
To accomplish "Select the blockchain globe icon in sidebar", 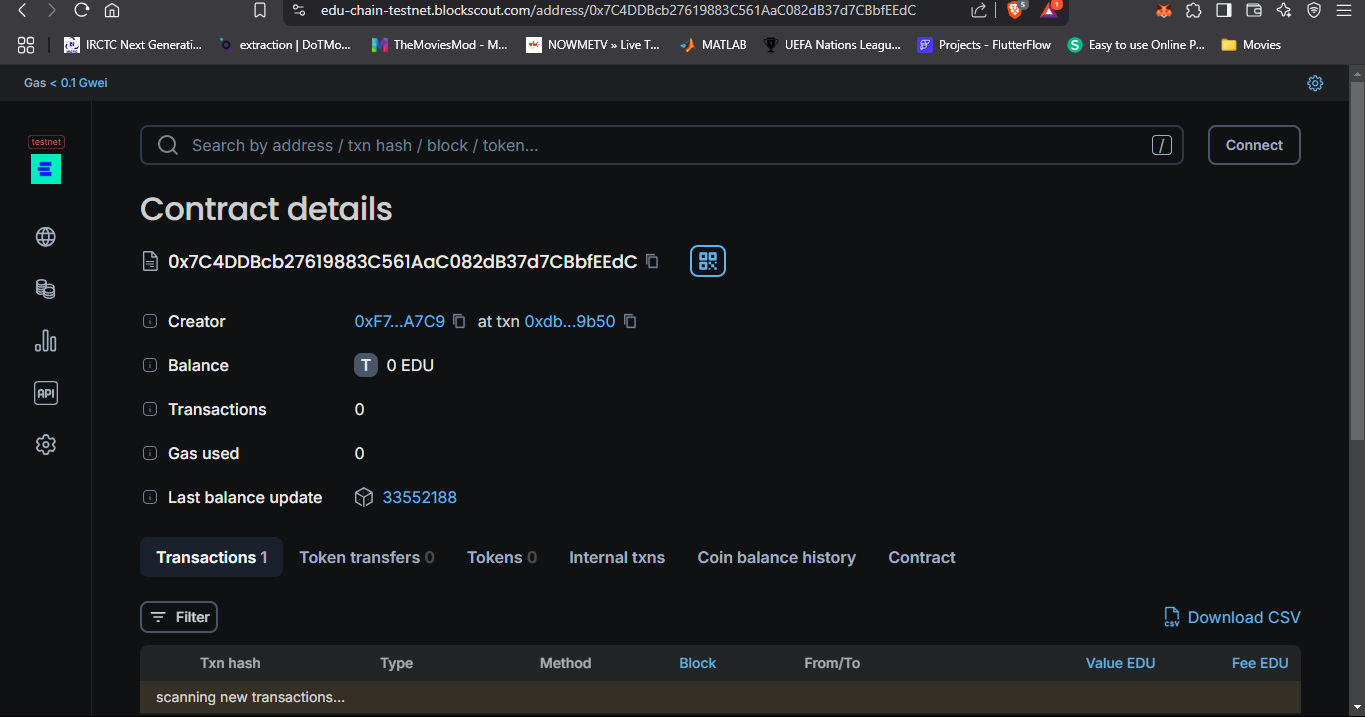I will 45,237.
